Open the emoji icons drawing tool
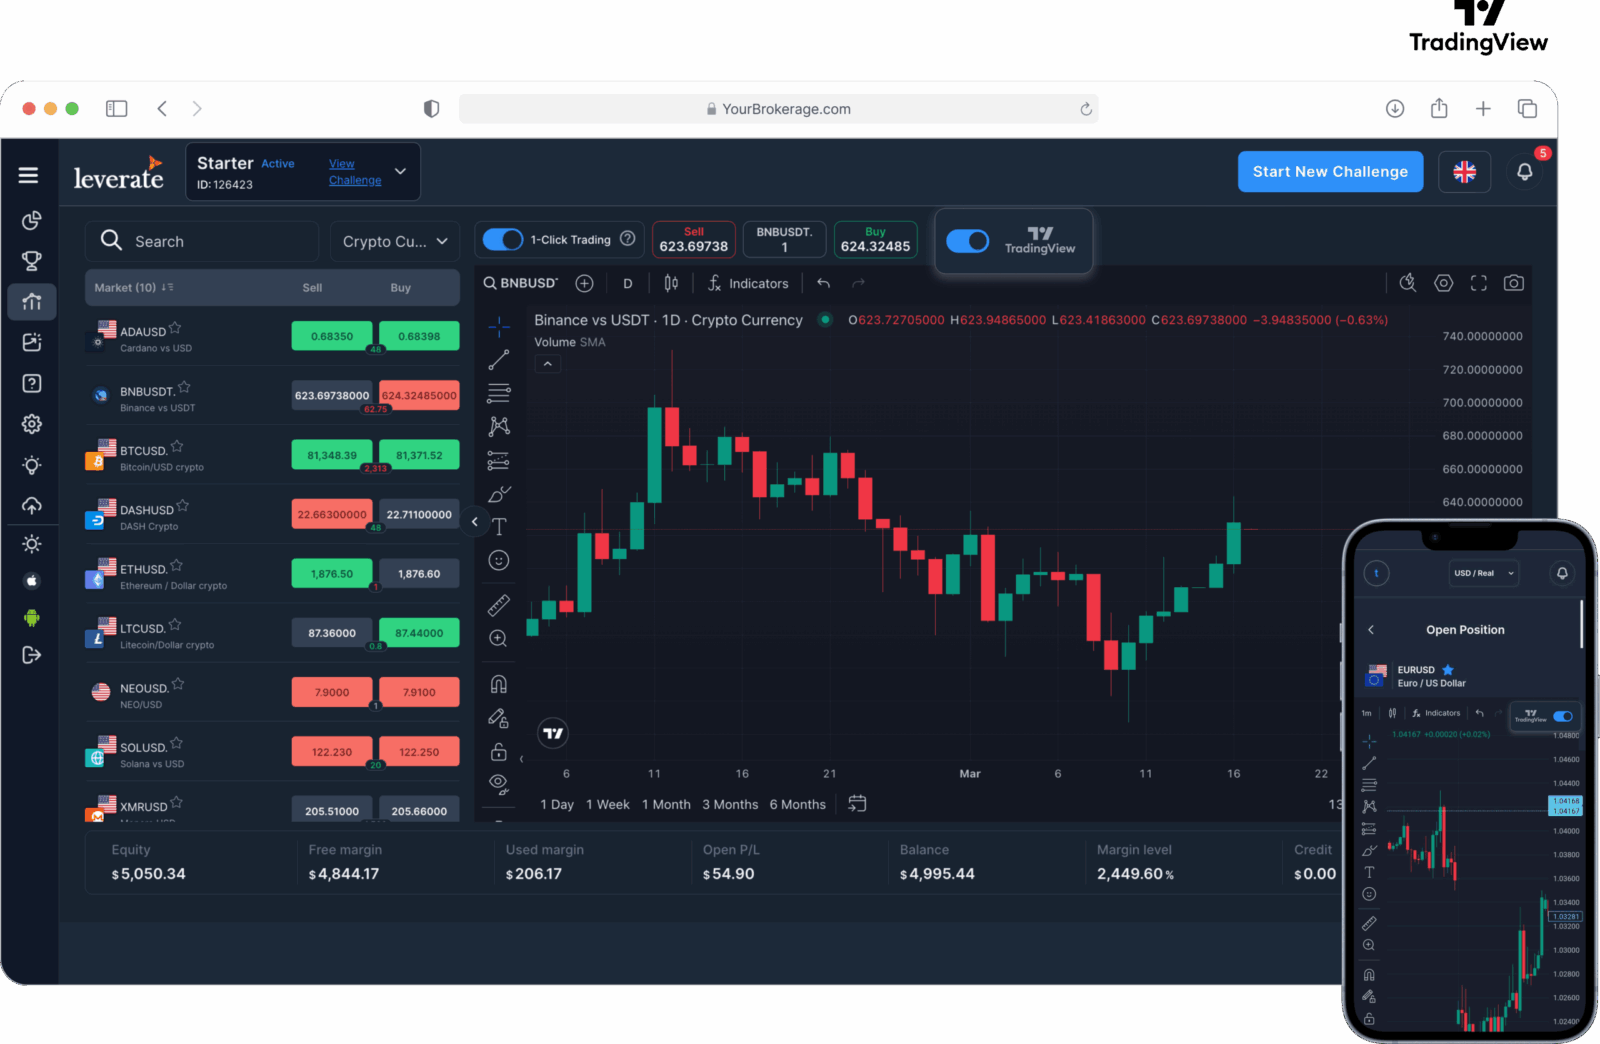Image resolution: width=1600 pixels, height=1044 pixels. (x=499, y=560)
